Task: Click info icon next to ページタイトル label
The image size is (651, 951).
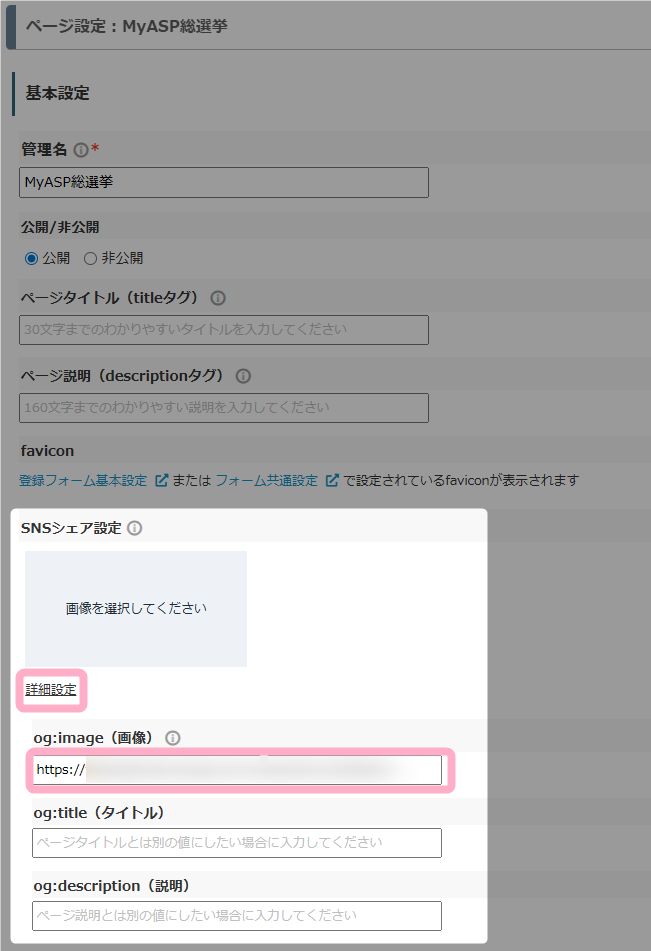Action: coord(218,298)
